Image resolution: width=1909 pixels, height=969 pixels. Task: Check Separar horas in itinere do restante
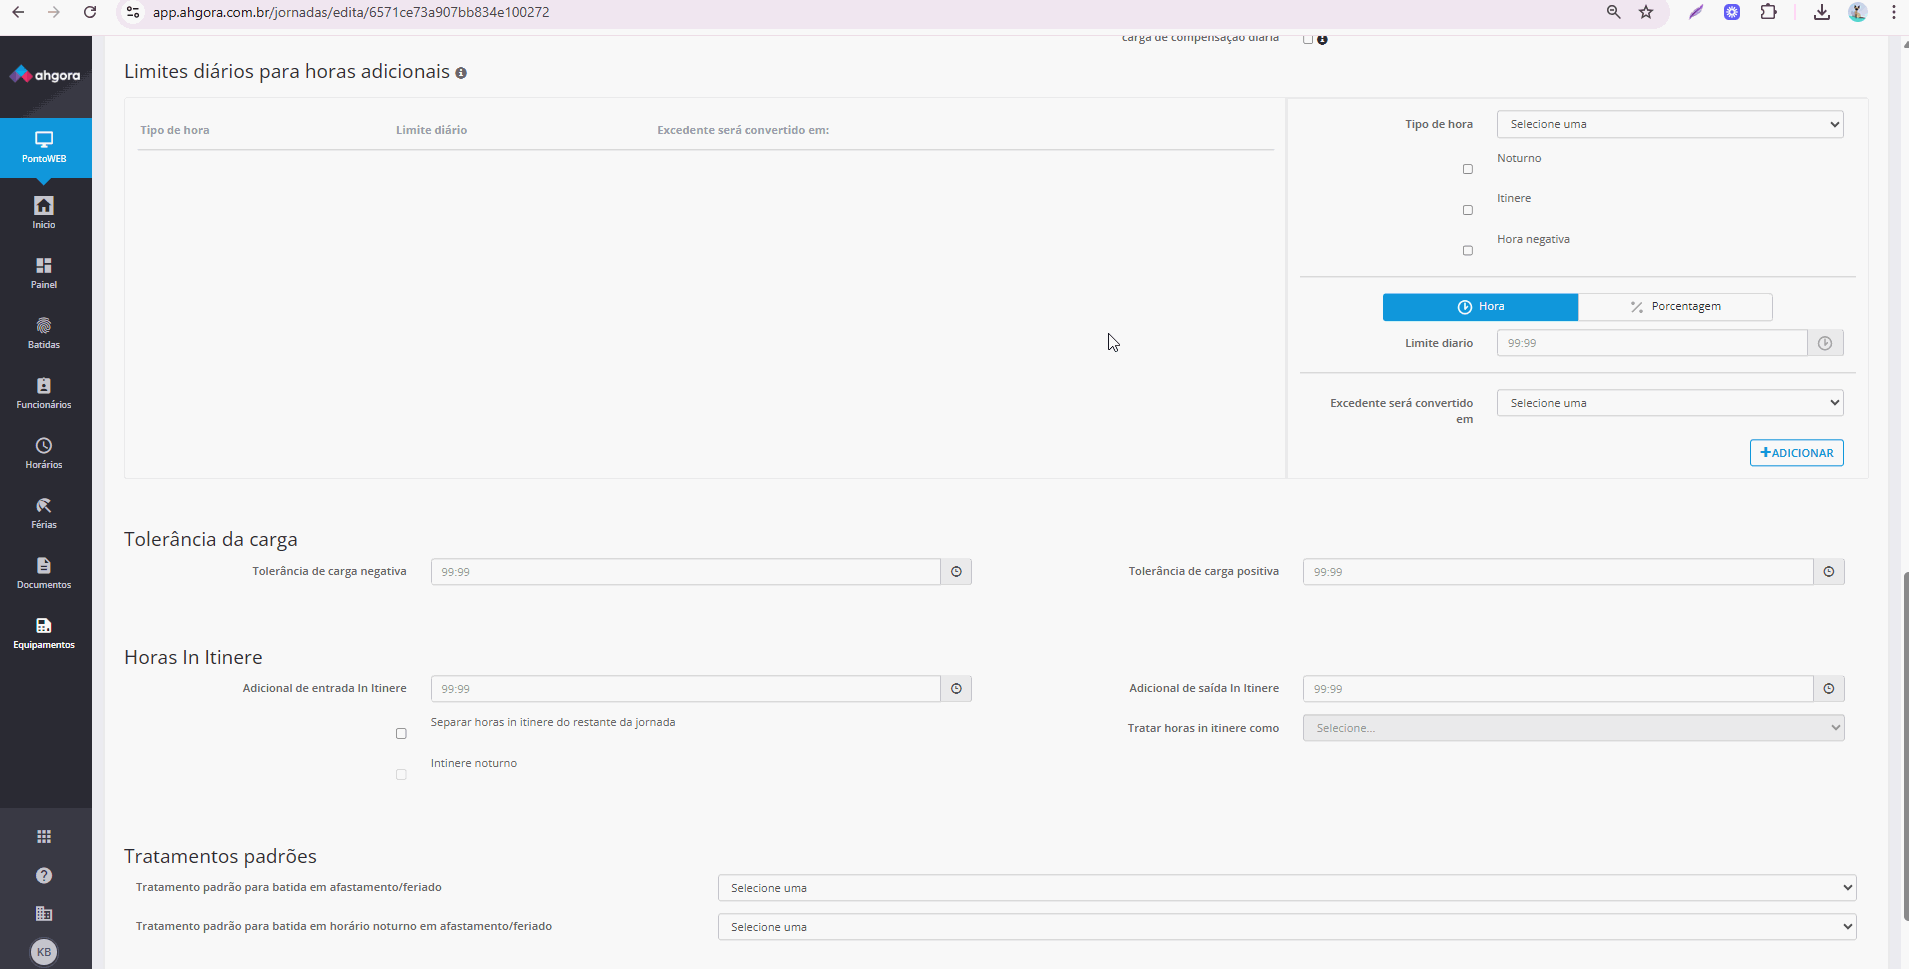[401, 734]
